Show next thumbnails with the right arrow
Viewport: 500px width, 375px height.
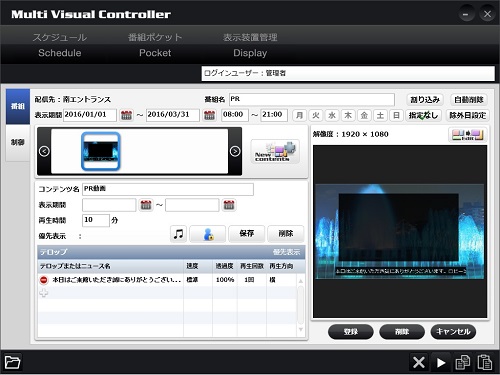click(x=235, y=151)
